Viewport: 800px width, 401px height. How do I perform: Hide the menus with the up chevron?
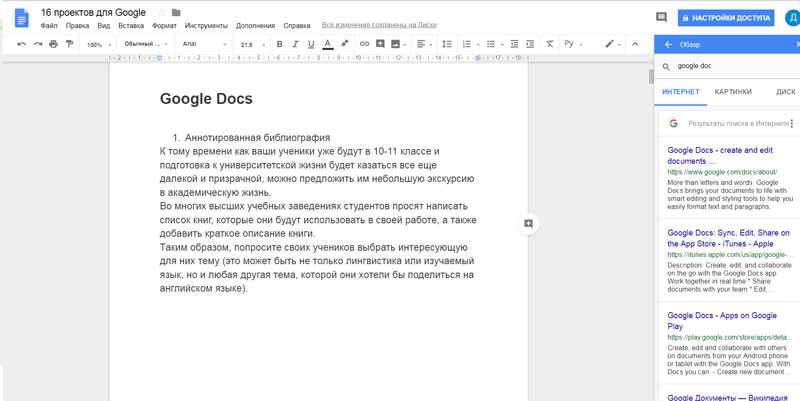635,44
